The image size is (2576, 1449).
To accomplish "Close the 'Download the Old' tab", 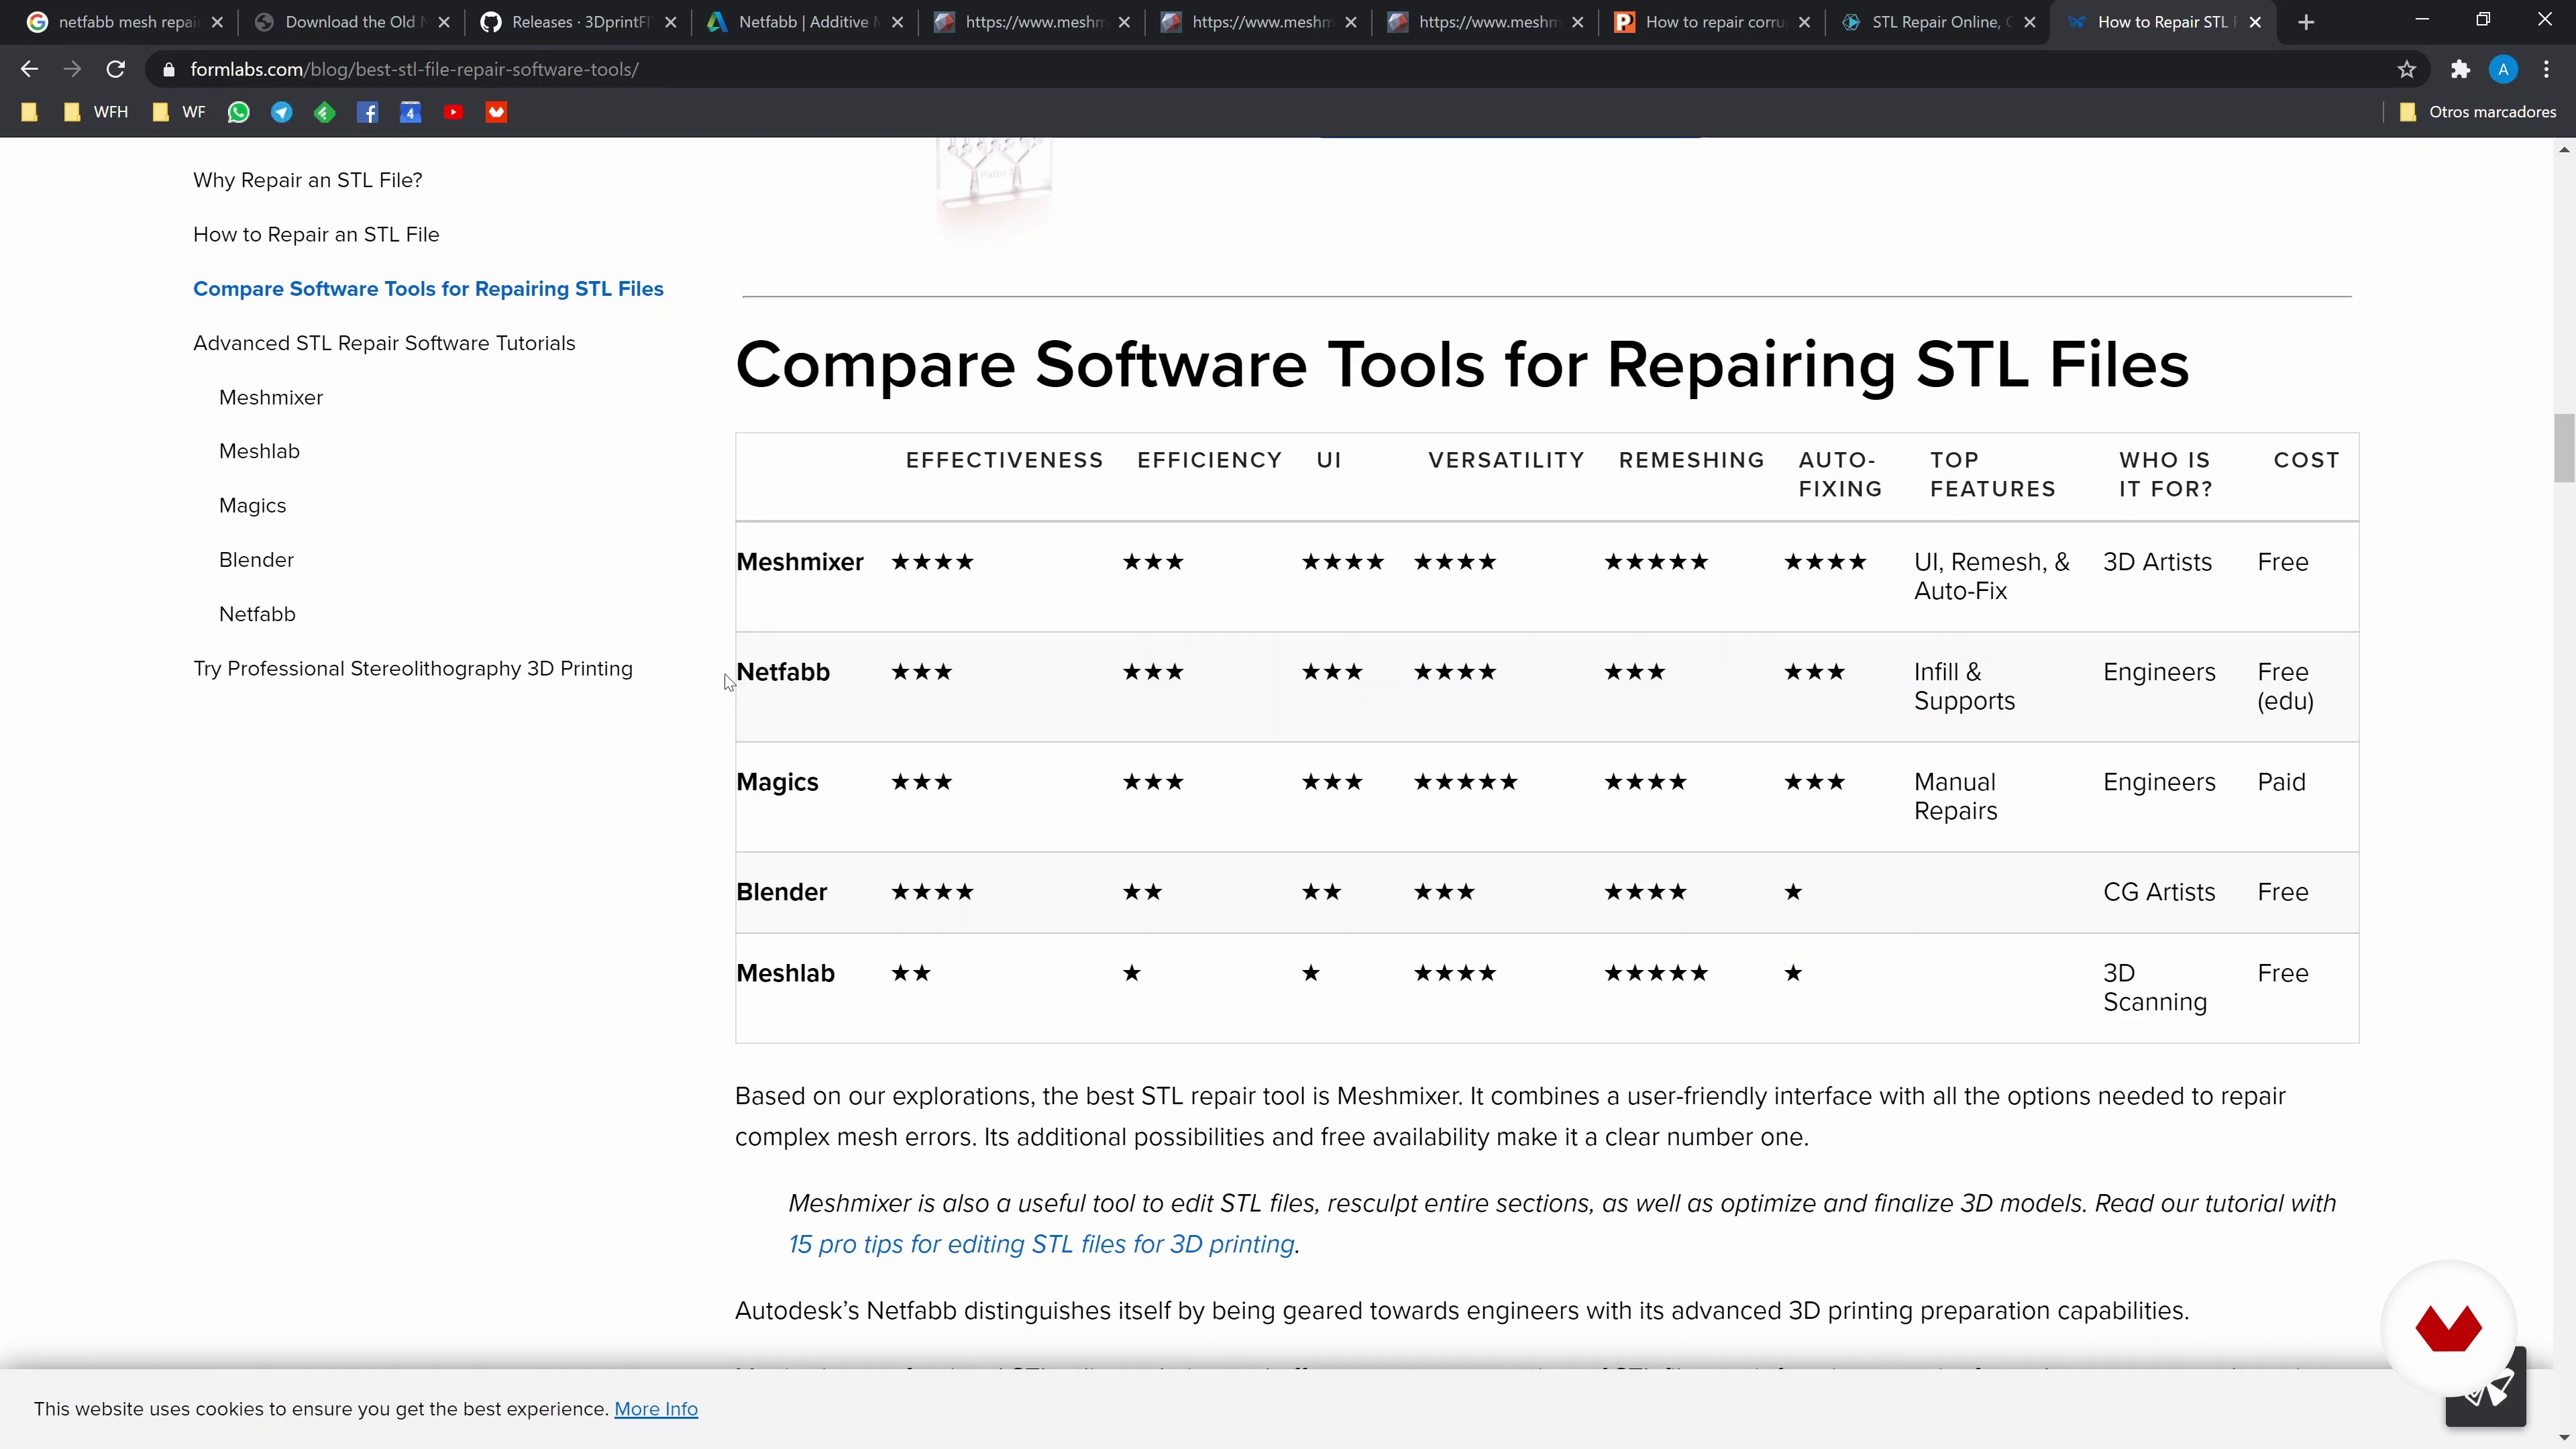I will (444, 22).
